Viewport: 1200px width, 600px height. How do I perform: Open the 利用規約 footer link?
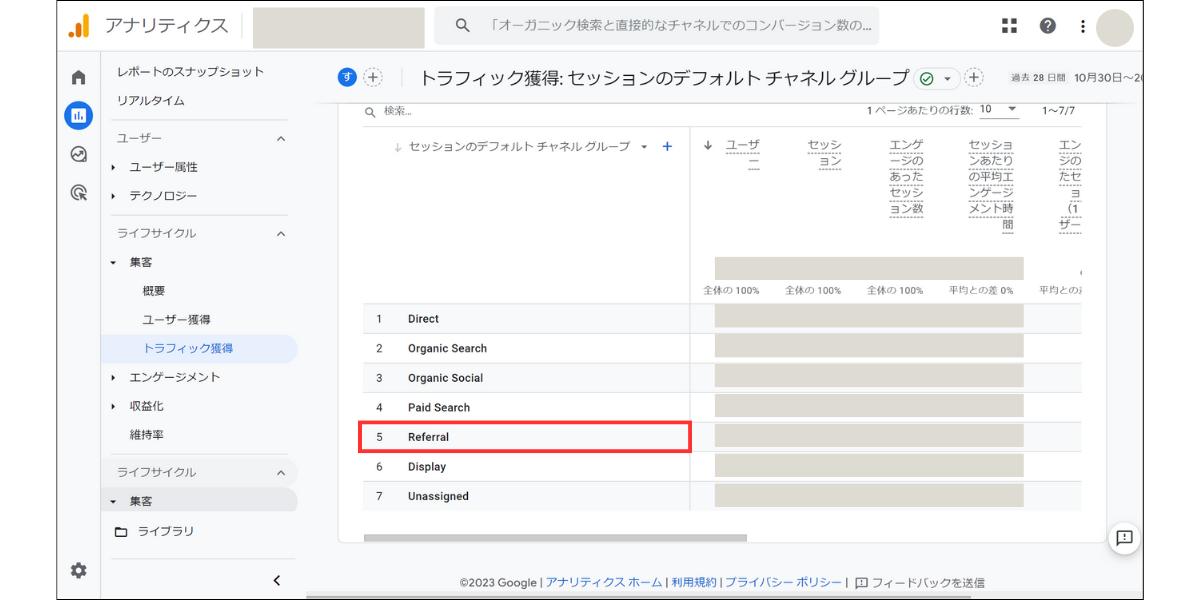693,582
